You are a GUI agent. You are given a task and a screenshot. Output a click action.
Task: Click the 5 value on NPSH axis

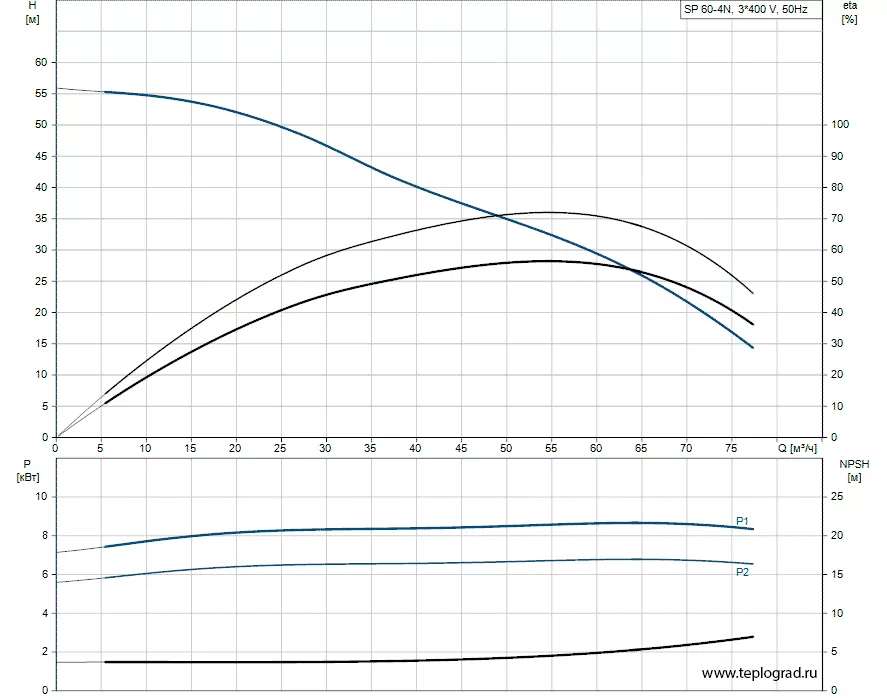click(833, 651)
